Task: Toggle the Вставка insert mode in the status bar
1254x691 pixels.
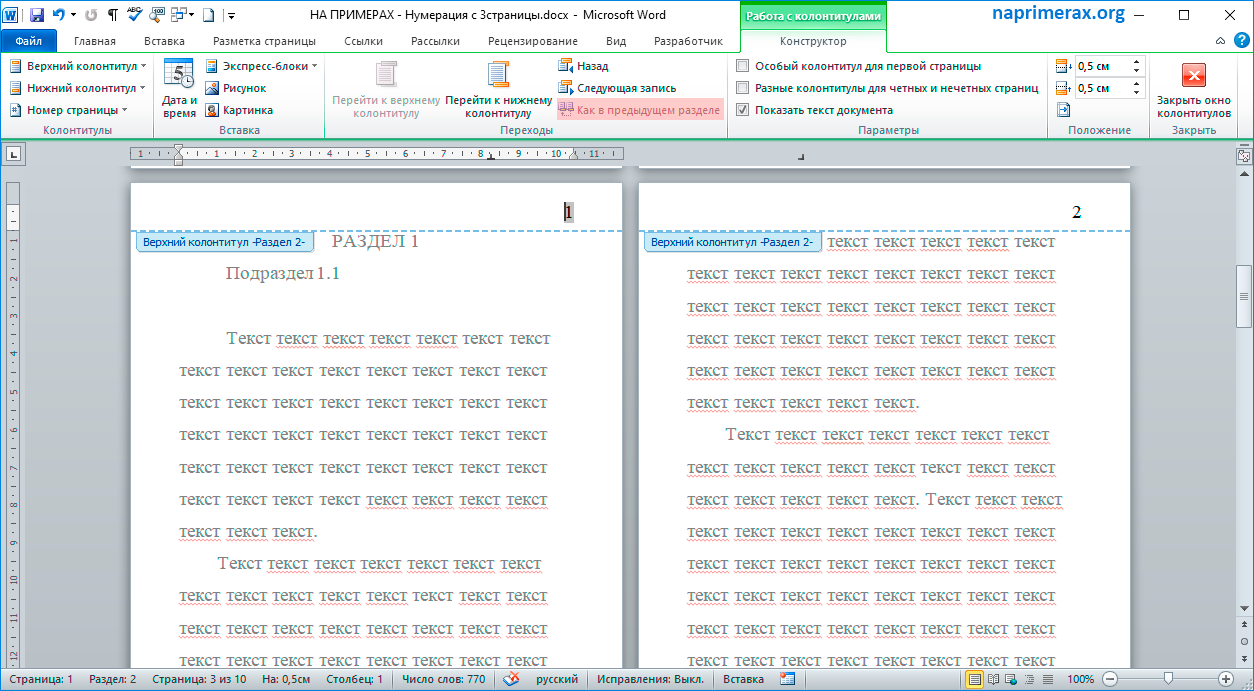Action: pyautogui.click(x=743, y=679)
